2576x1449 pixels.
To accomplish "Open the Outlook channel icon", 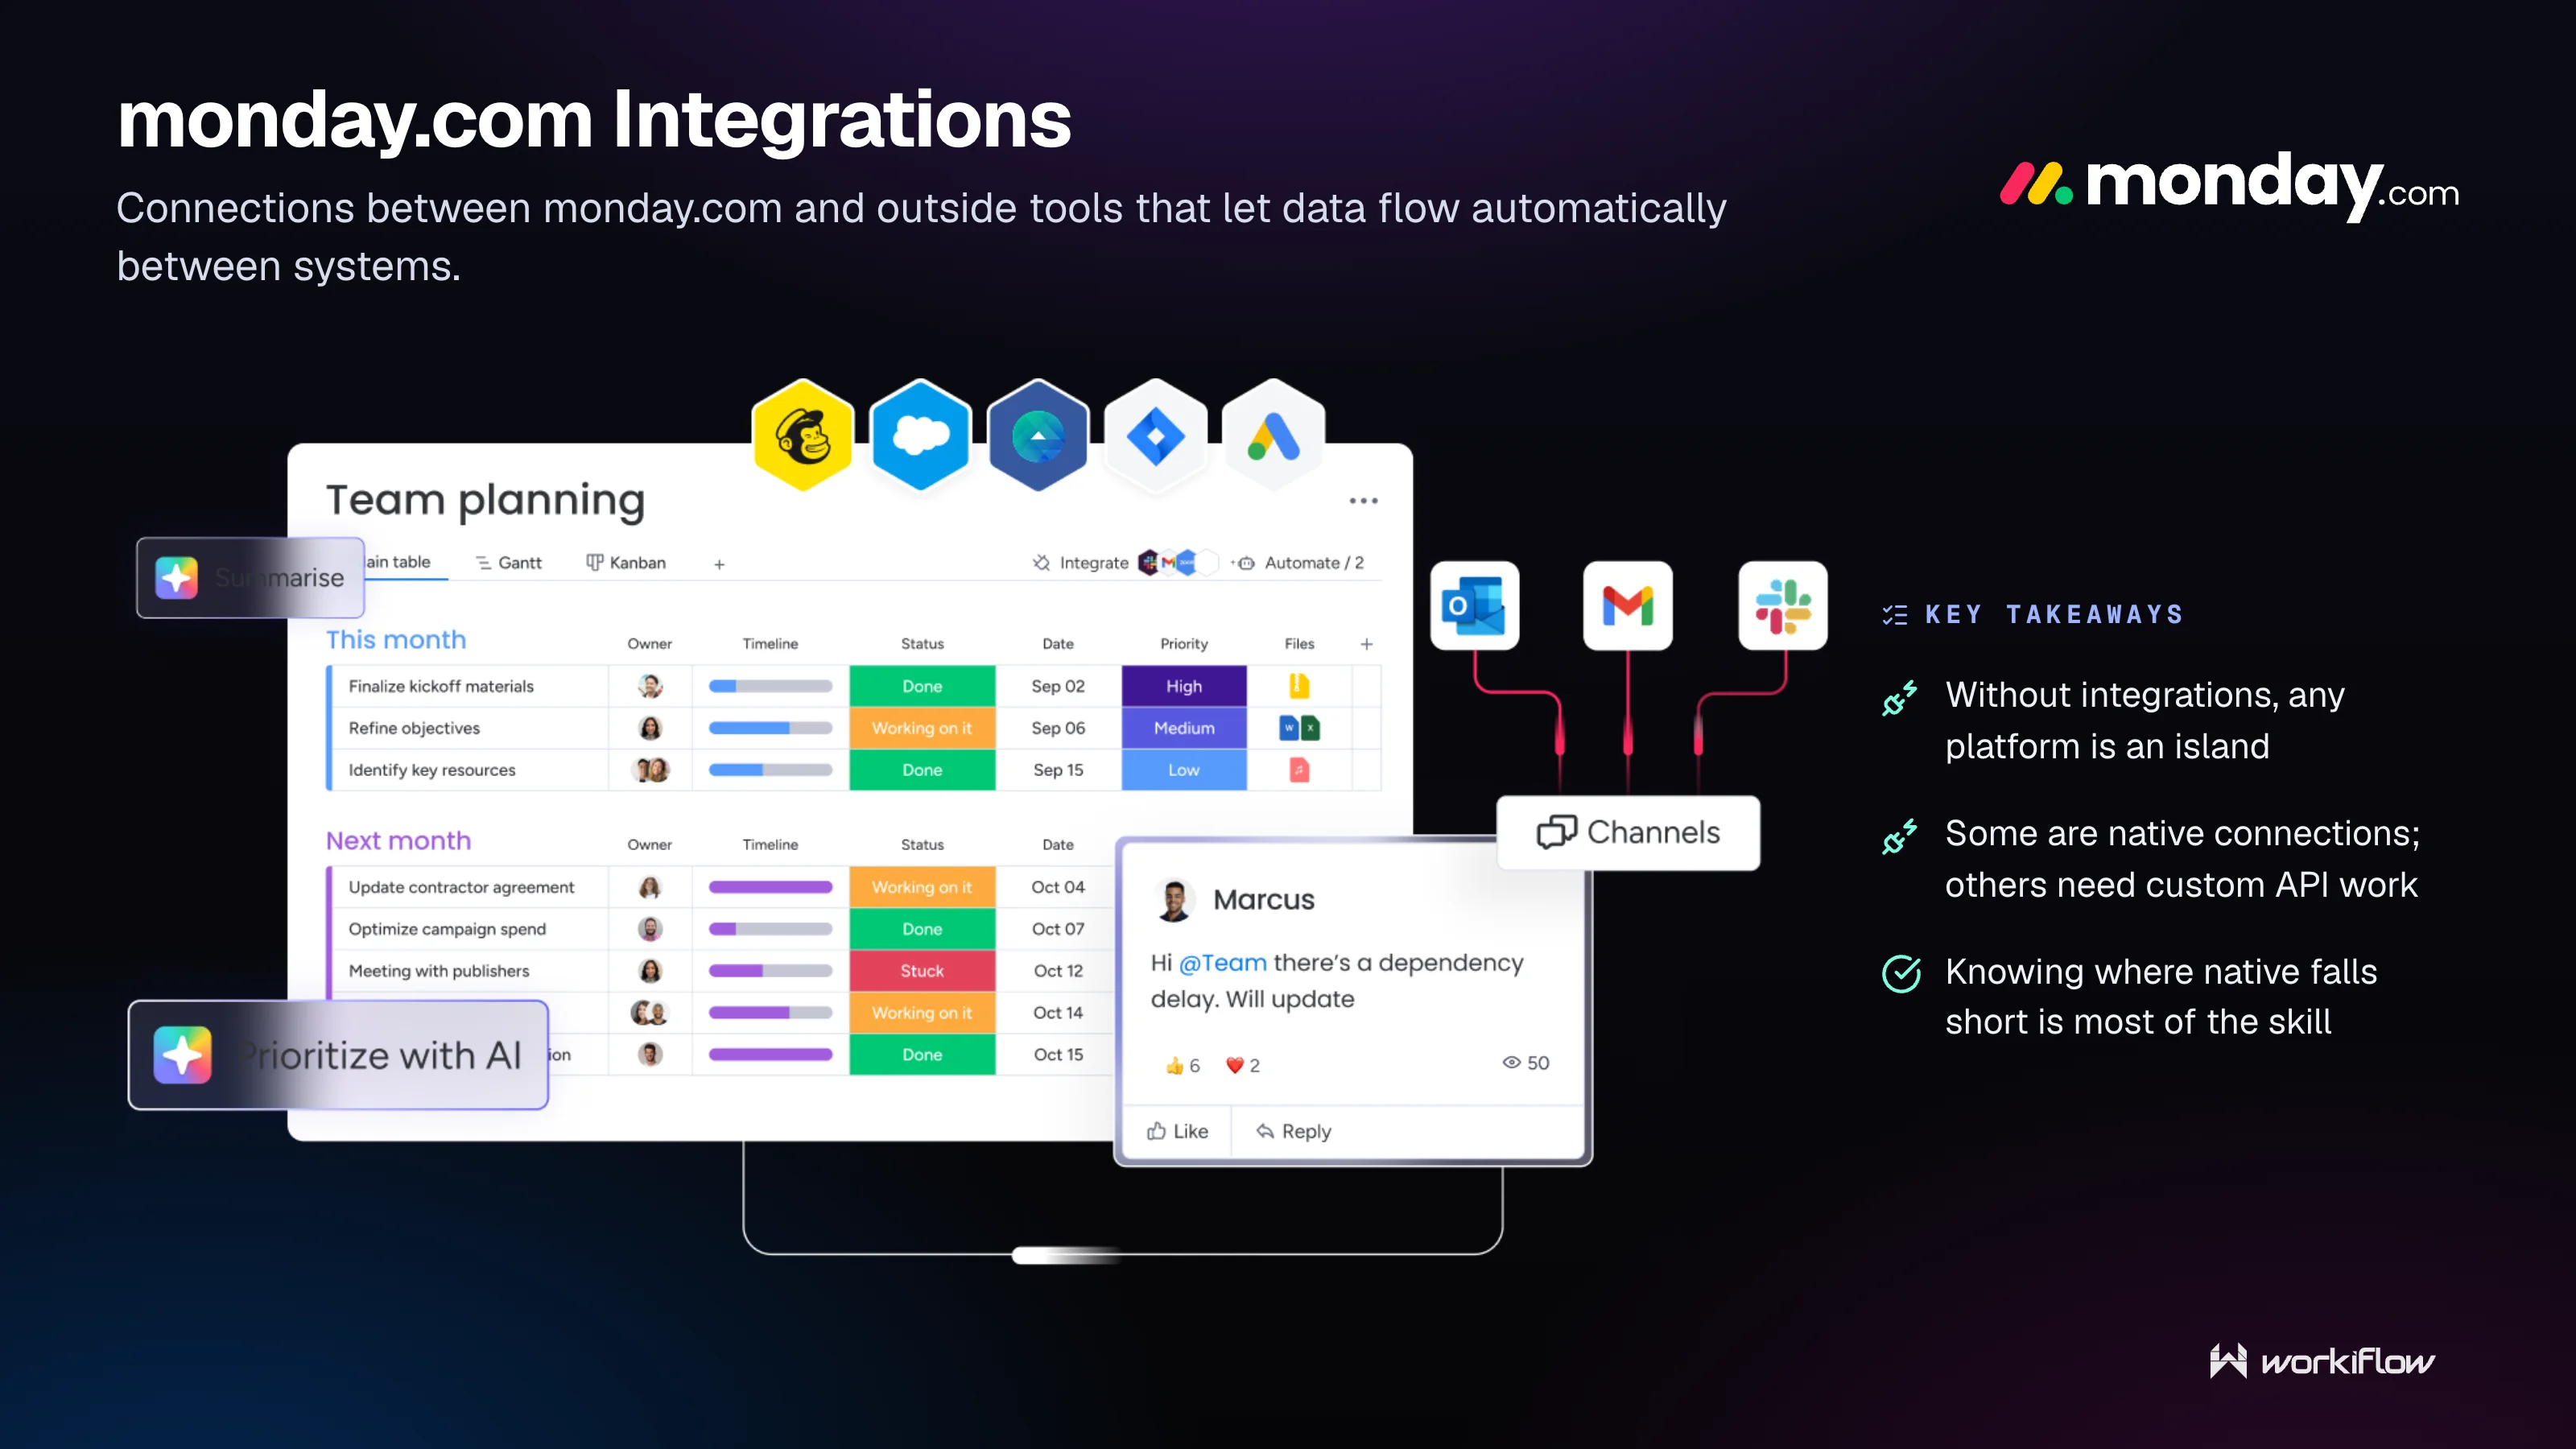I will pyautogui.click(x=1474, y=605).
